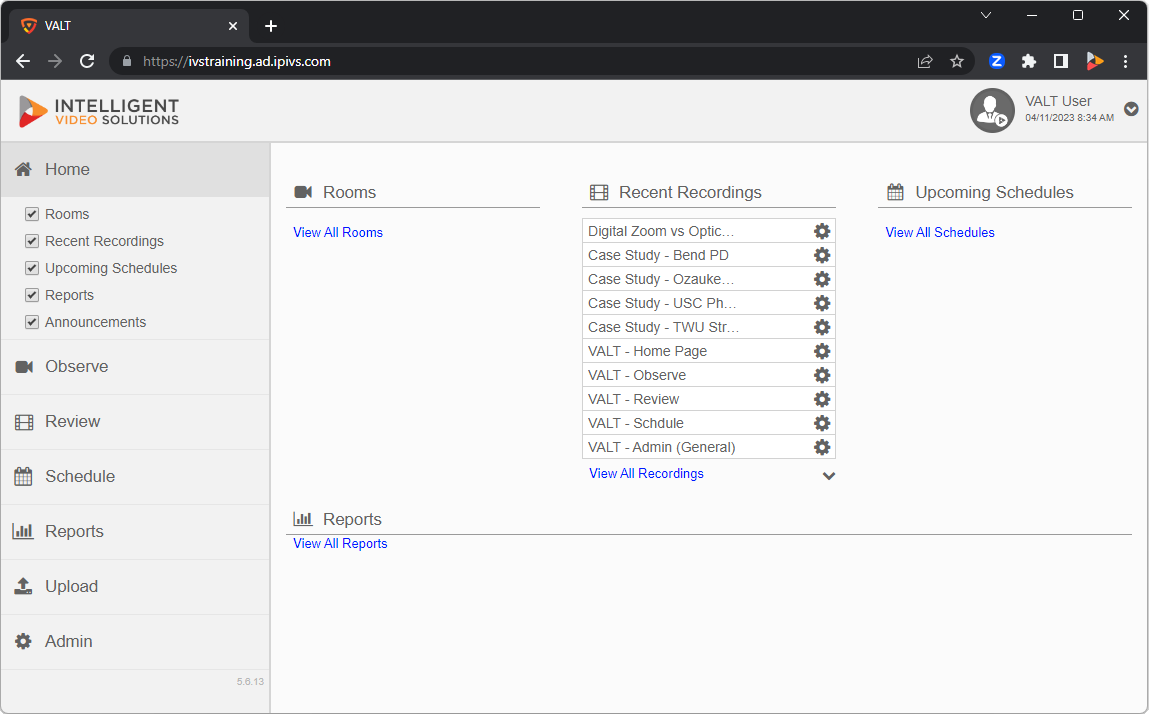Click the Intelligent Video Solutions logo
Image resolution: width=1149 pixels, height=714 pixels.
[x=98, y=111]
